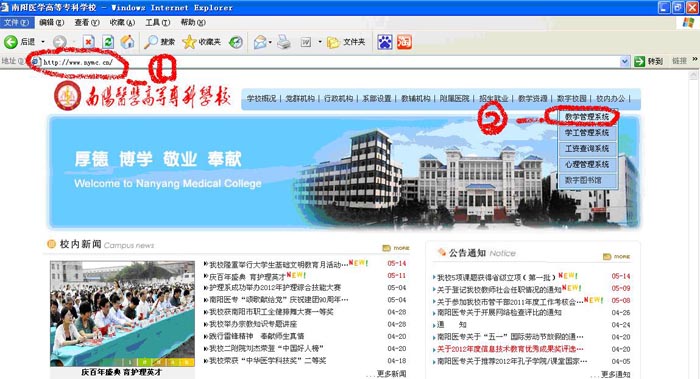Click the red Stop loading icon
The height and width of the screenshot is (379, 700).
(88, 42)
